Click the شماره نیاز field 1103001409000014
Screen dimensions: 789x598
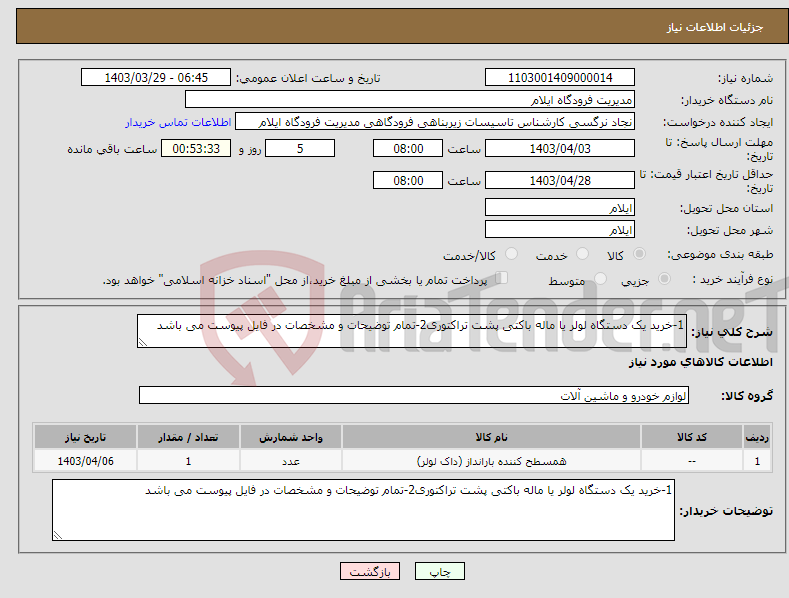[560, 78]
